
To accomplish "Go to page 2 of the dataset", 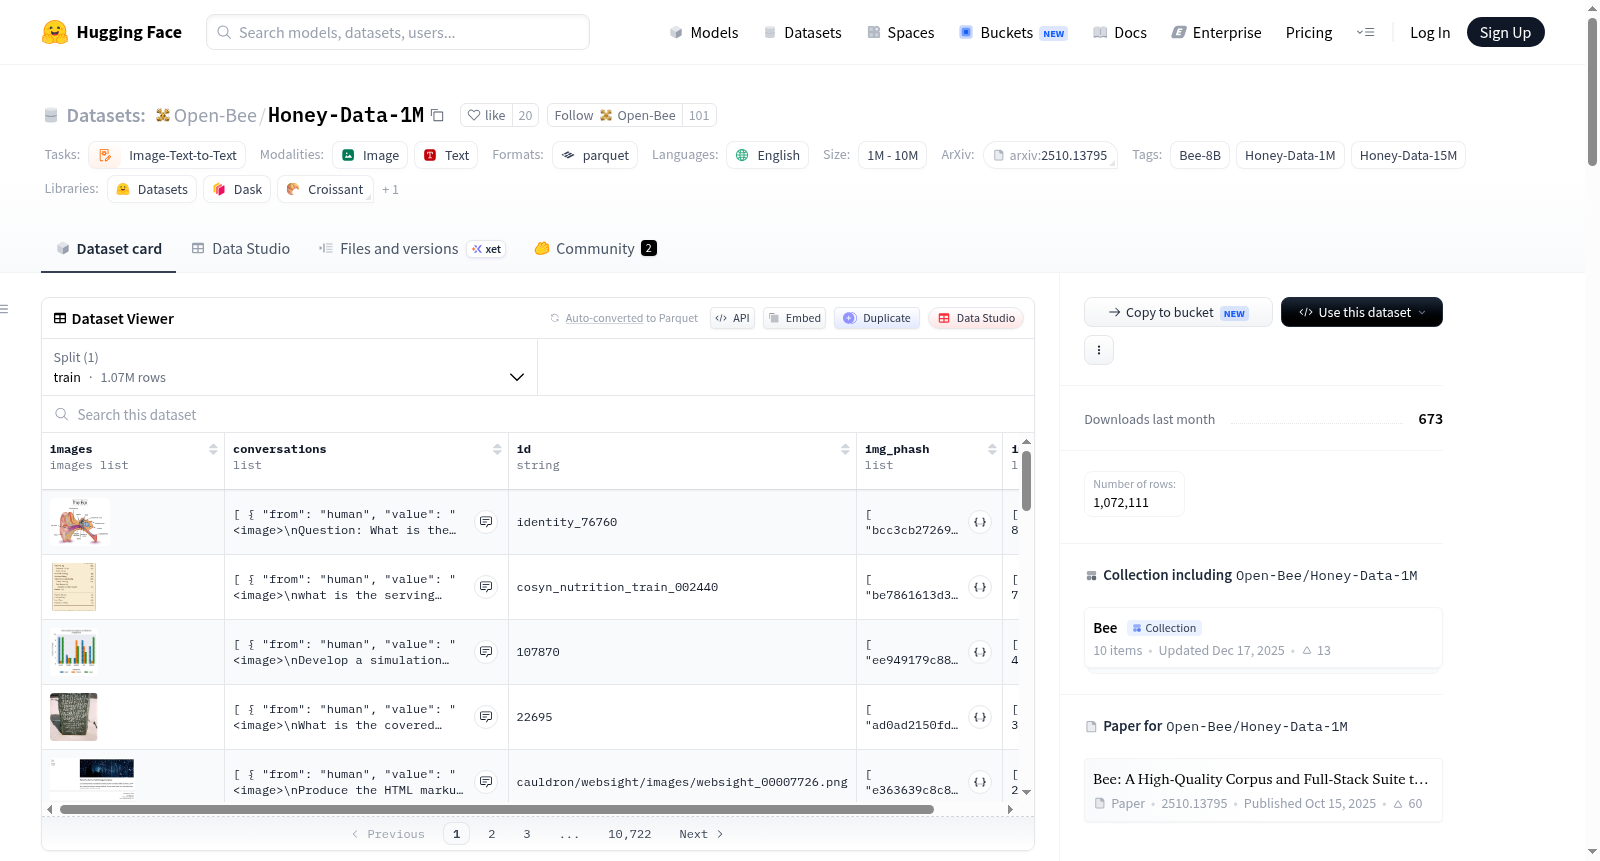I will pyautogui.click(x=492, y=834).
